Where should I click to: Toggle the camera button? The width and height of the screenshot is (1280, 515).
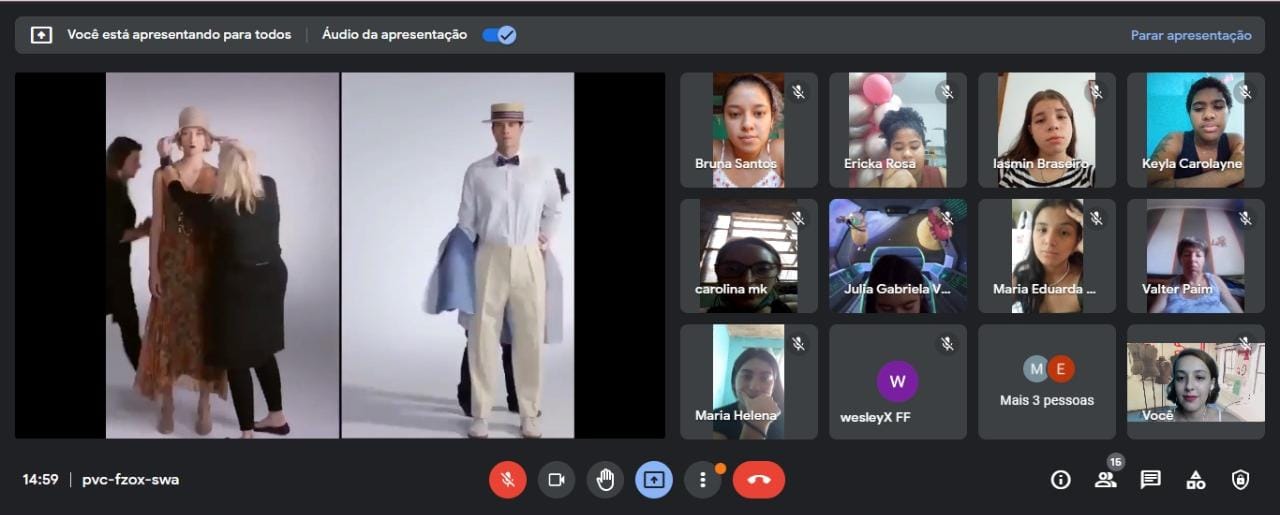556,480
